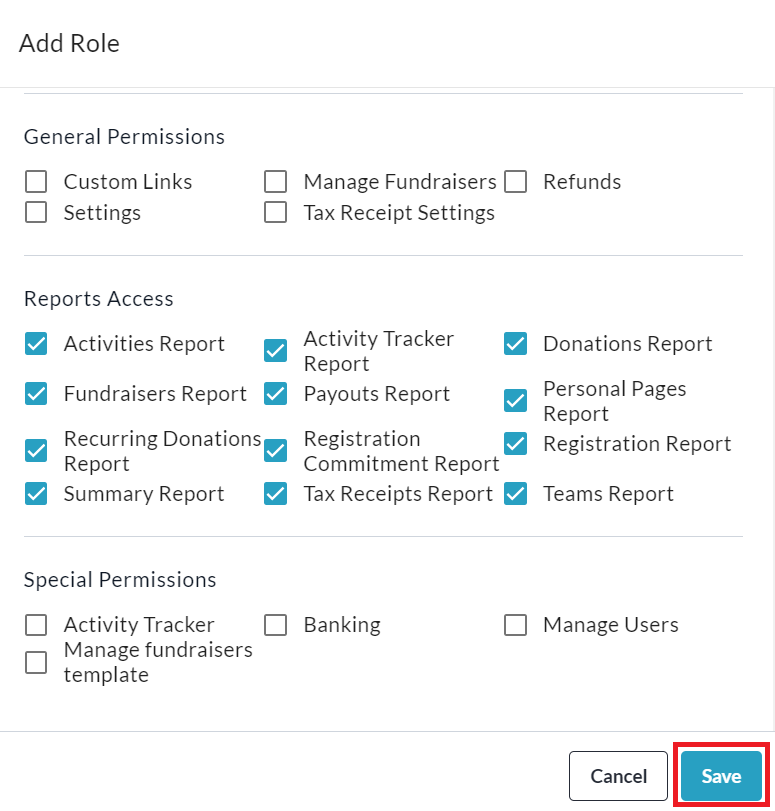Image resolution: width=775 pixels, height=811 pixels.
Task: Uncheck the Donations Report checkbox
Action: (x=515, y=344)
